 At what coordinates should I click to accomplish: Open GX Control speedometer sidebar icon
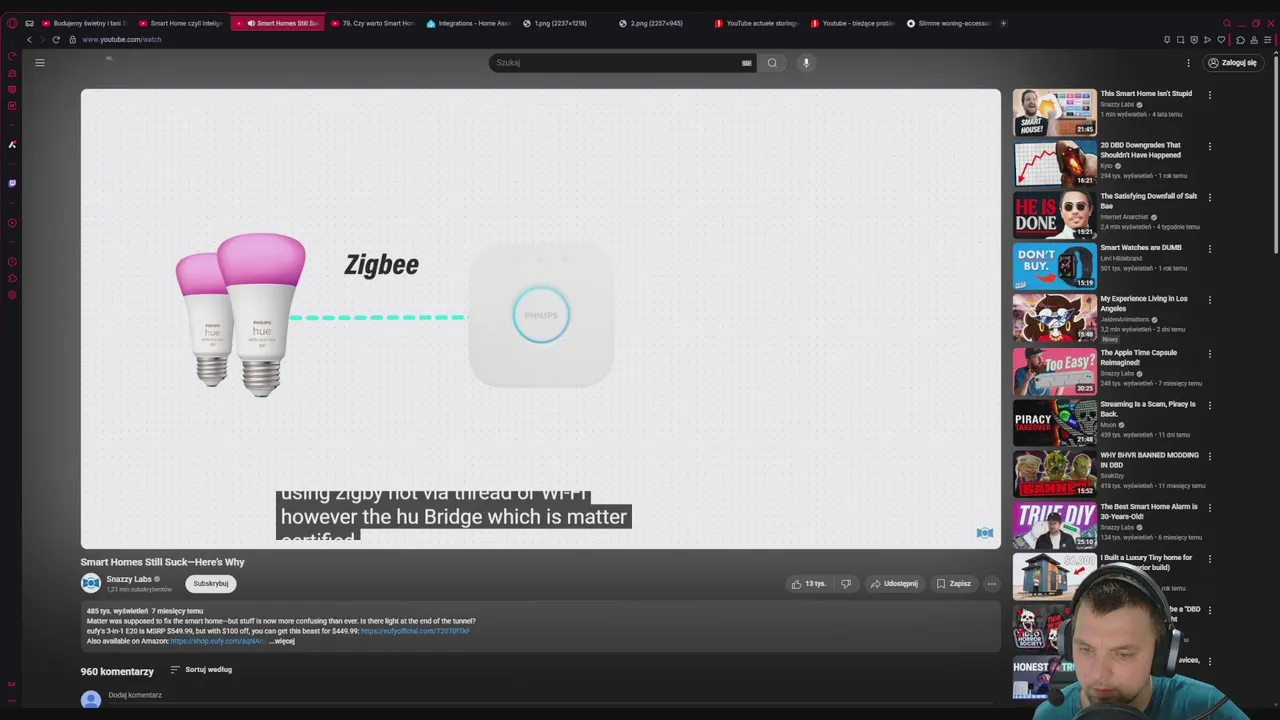[12, 56]
